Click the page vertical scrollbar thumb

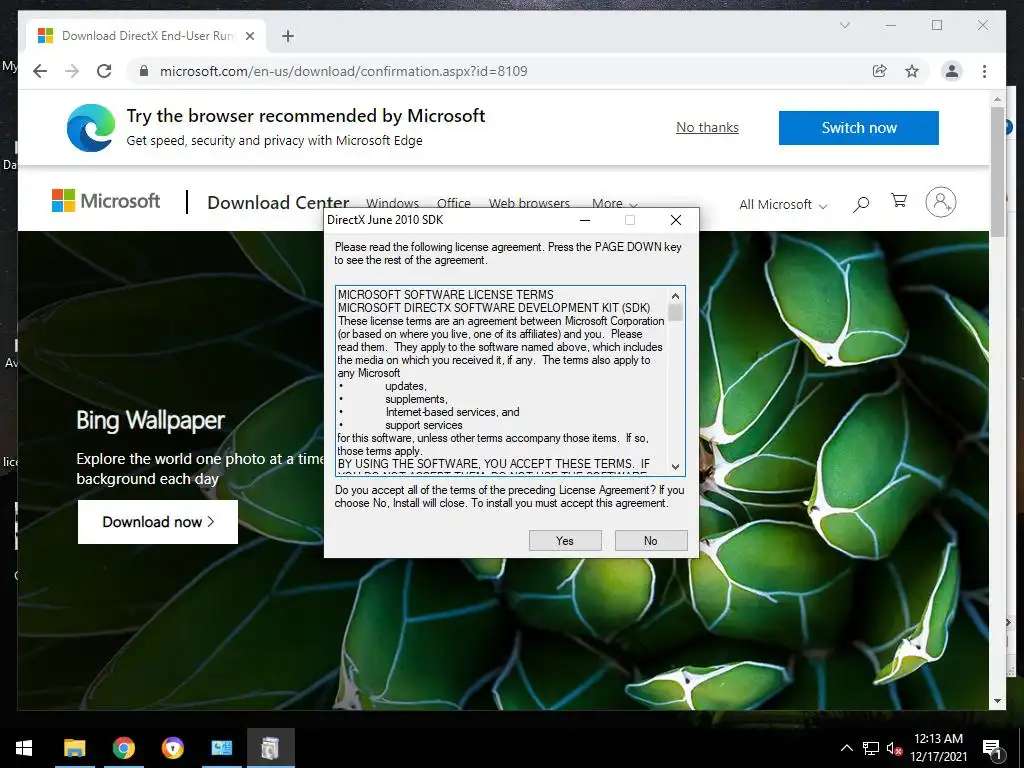[x=997, y=172]
